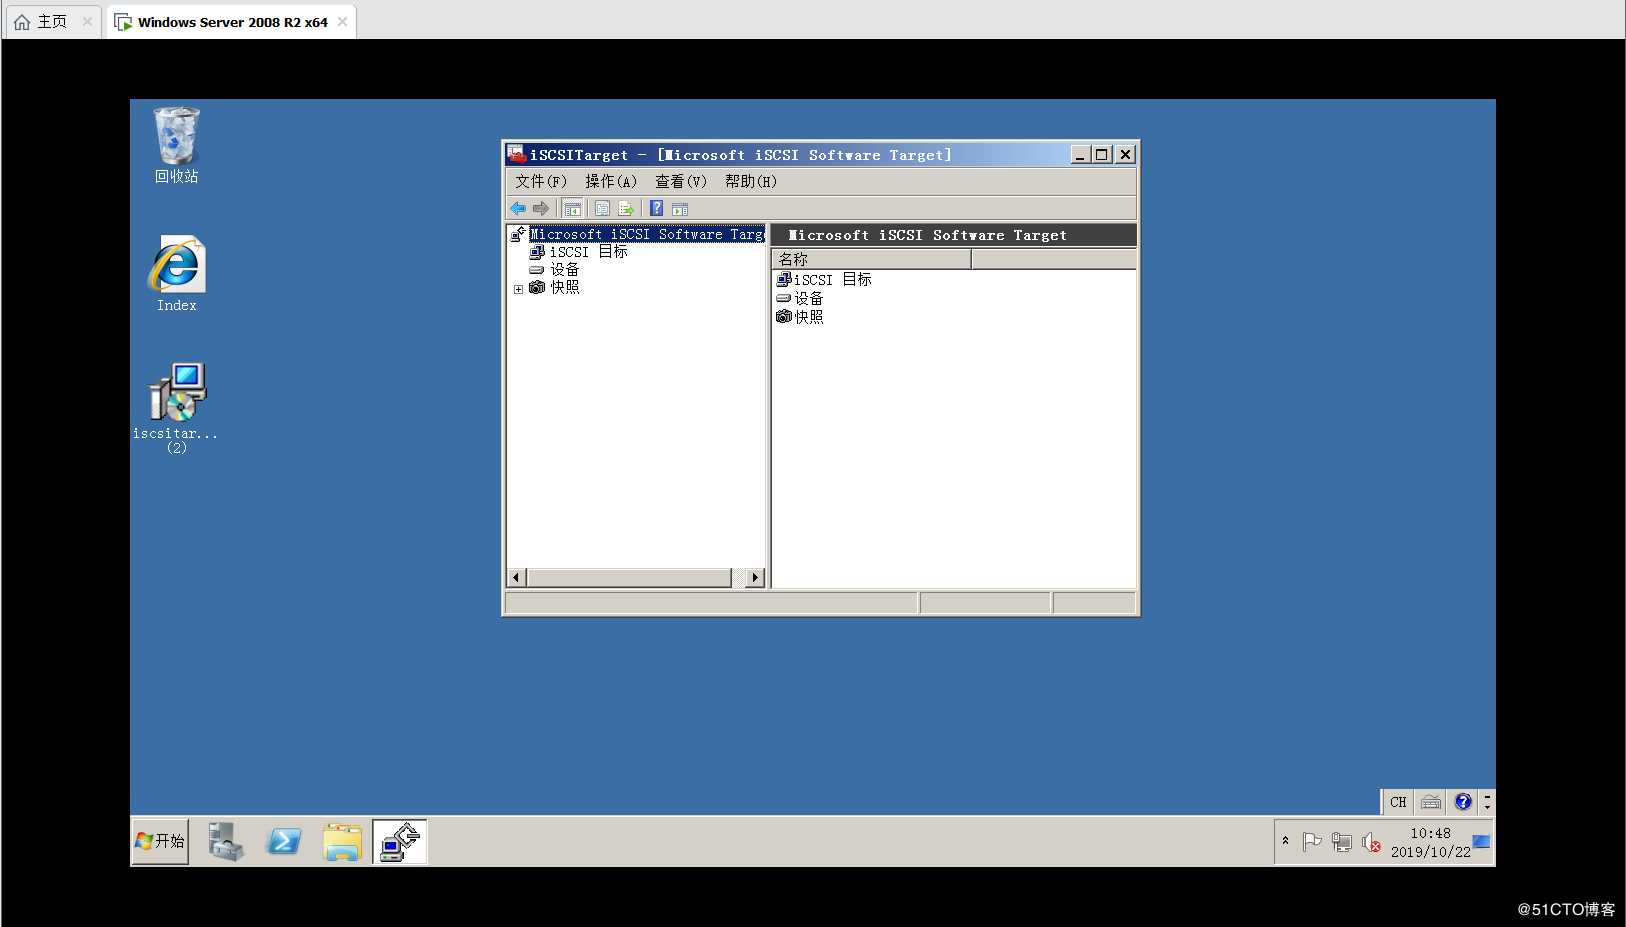Close the 主页 tab
Screen dimensions: 1626x927
point(87,22)
